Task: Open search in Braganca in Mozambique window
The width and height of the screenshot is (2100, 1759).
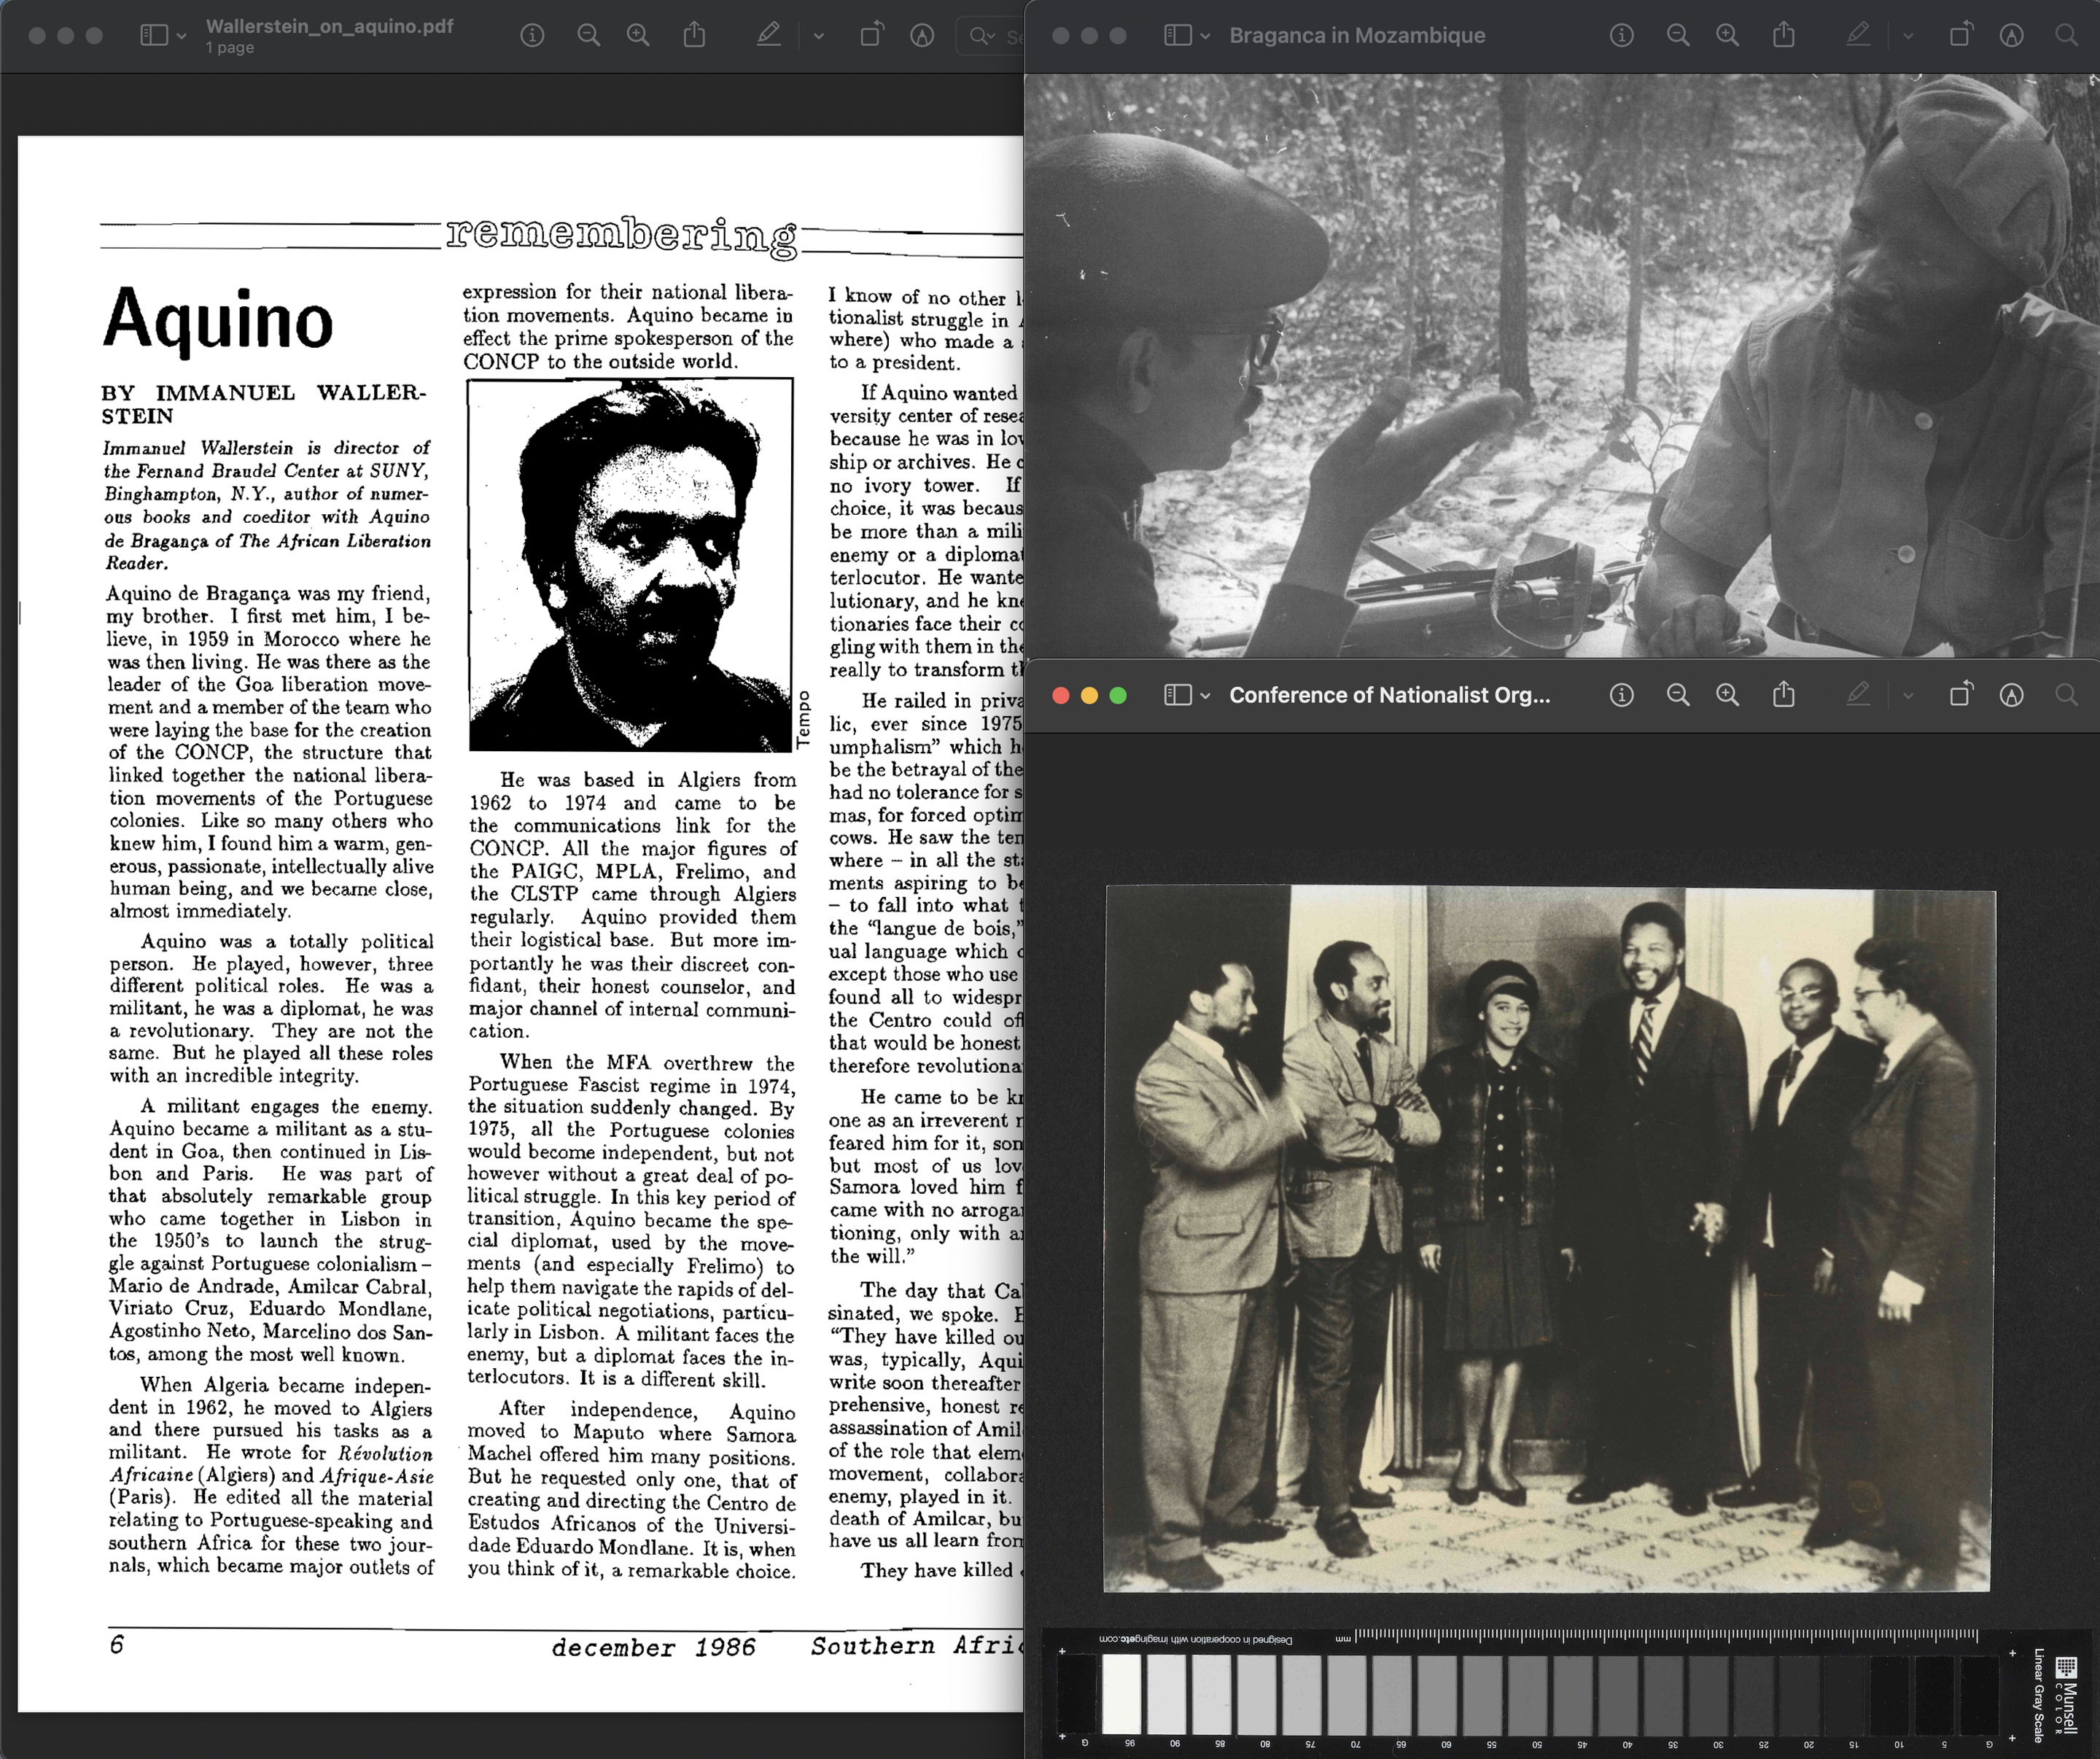Action: pyautogui.click(x=2066, y=36)
